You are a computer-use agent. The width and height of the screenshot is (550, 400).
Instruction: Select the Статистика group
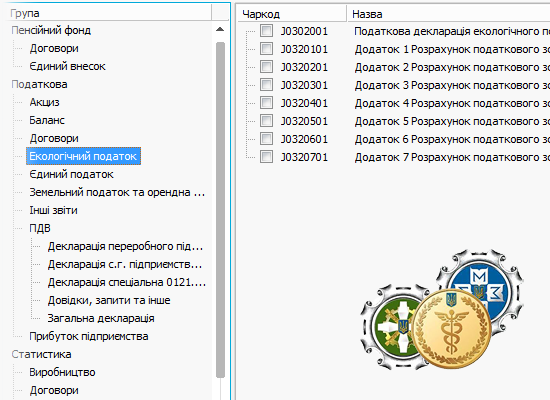click(41, 354)
